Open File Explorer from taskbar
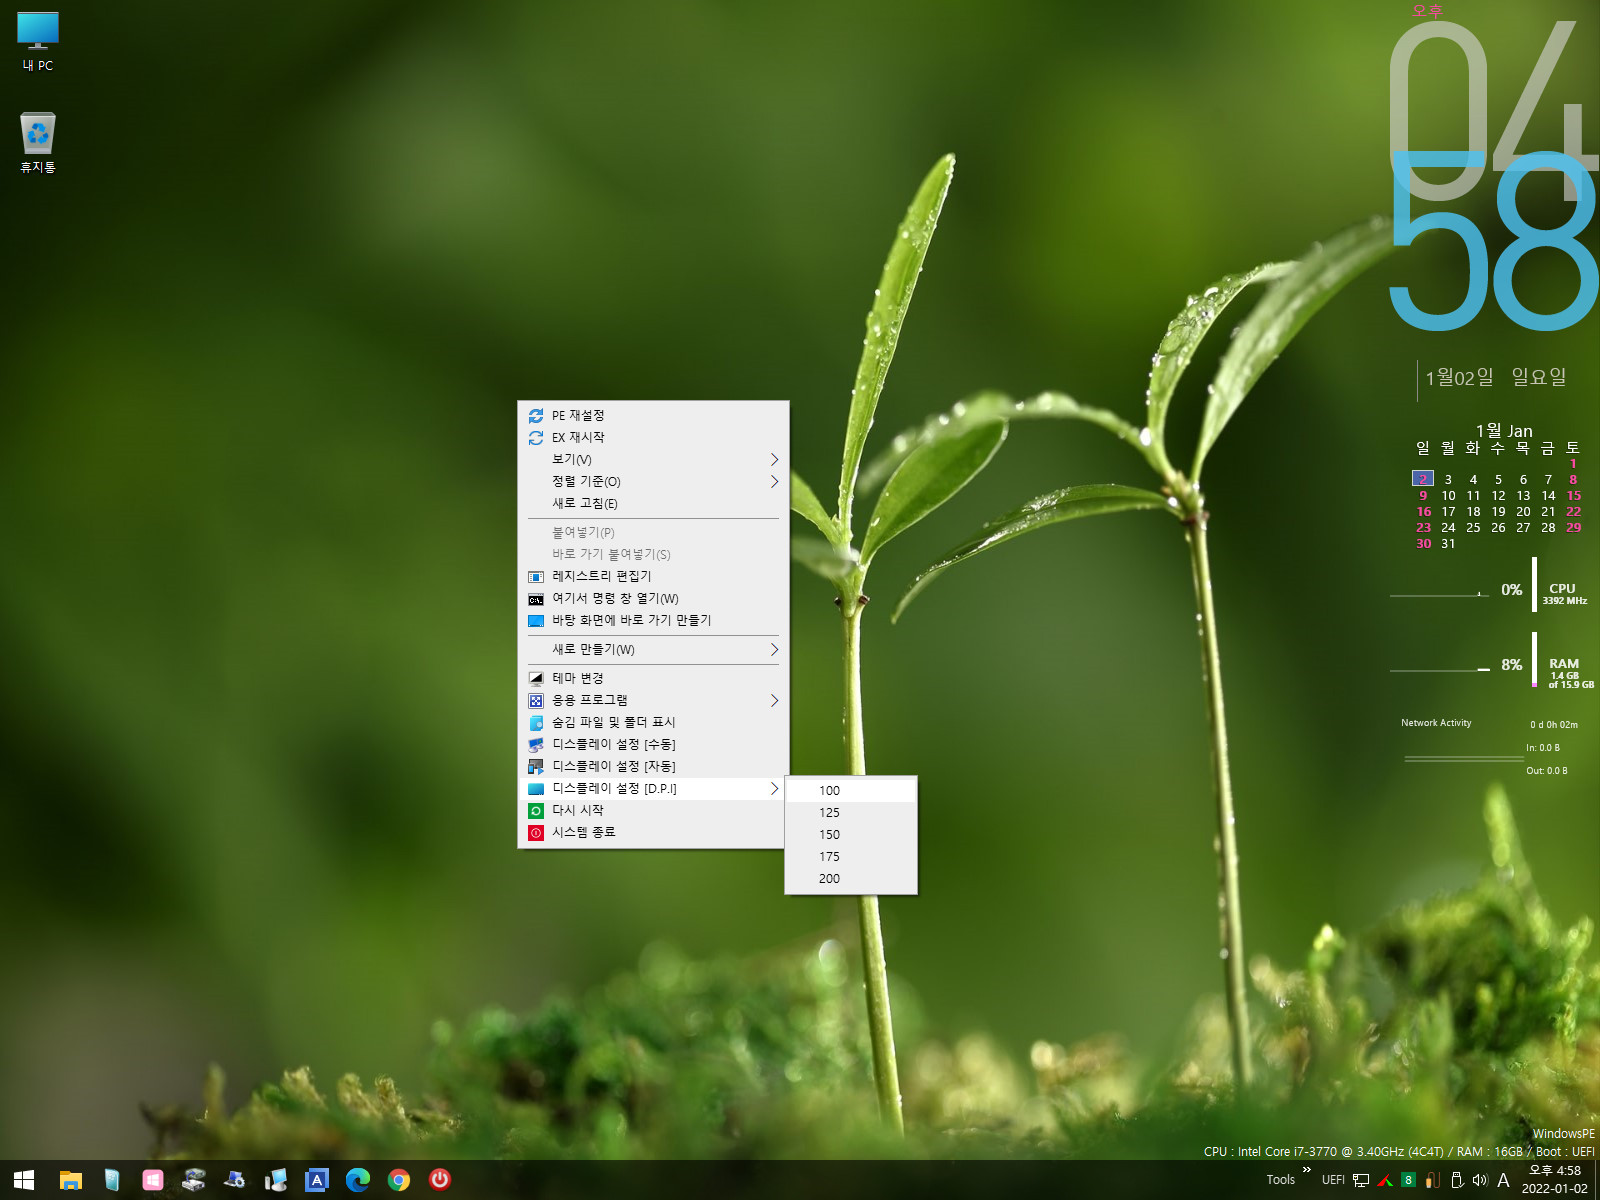The width and height of the screenshot is (1600, 1200). [x=70, y=1180]
